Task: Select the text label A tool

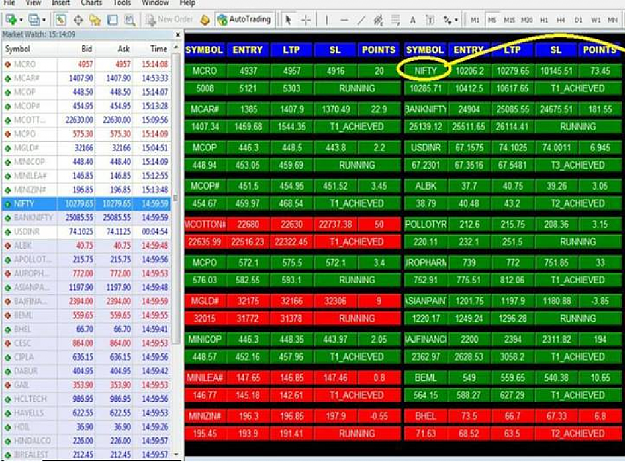Action: pyautogui.click(x=413, y=20)
